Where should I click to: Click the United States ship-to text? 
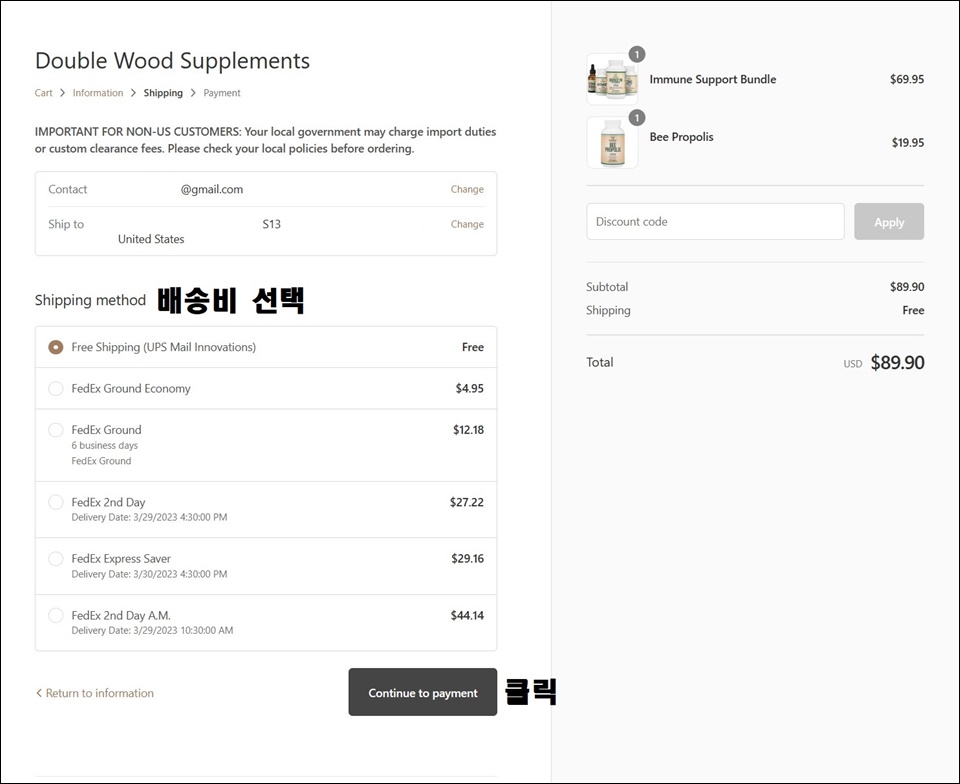(151, 239)
